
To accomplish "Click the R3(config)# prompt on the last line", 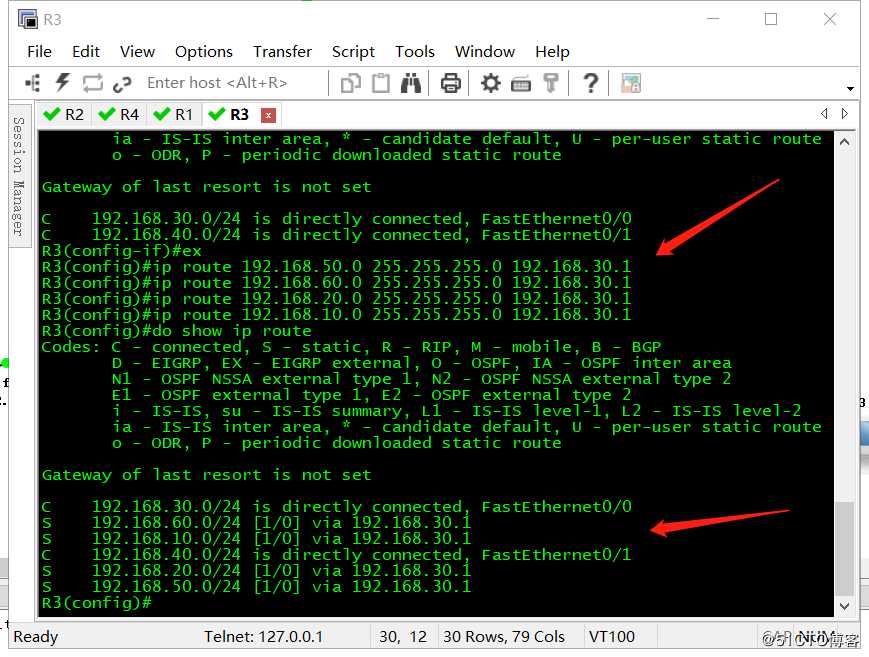I will (x=96, y=603).
